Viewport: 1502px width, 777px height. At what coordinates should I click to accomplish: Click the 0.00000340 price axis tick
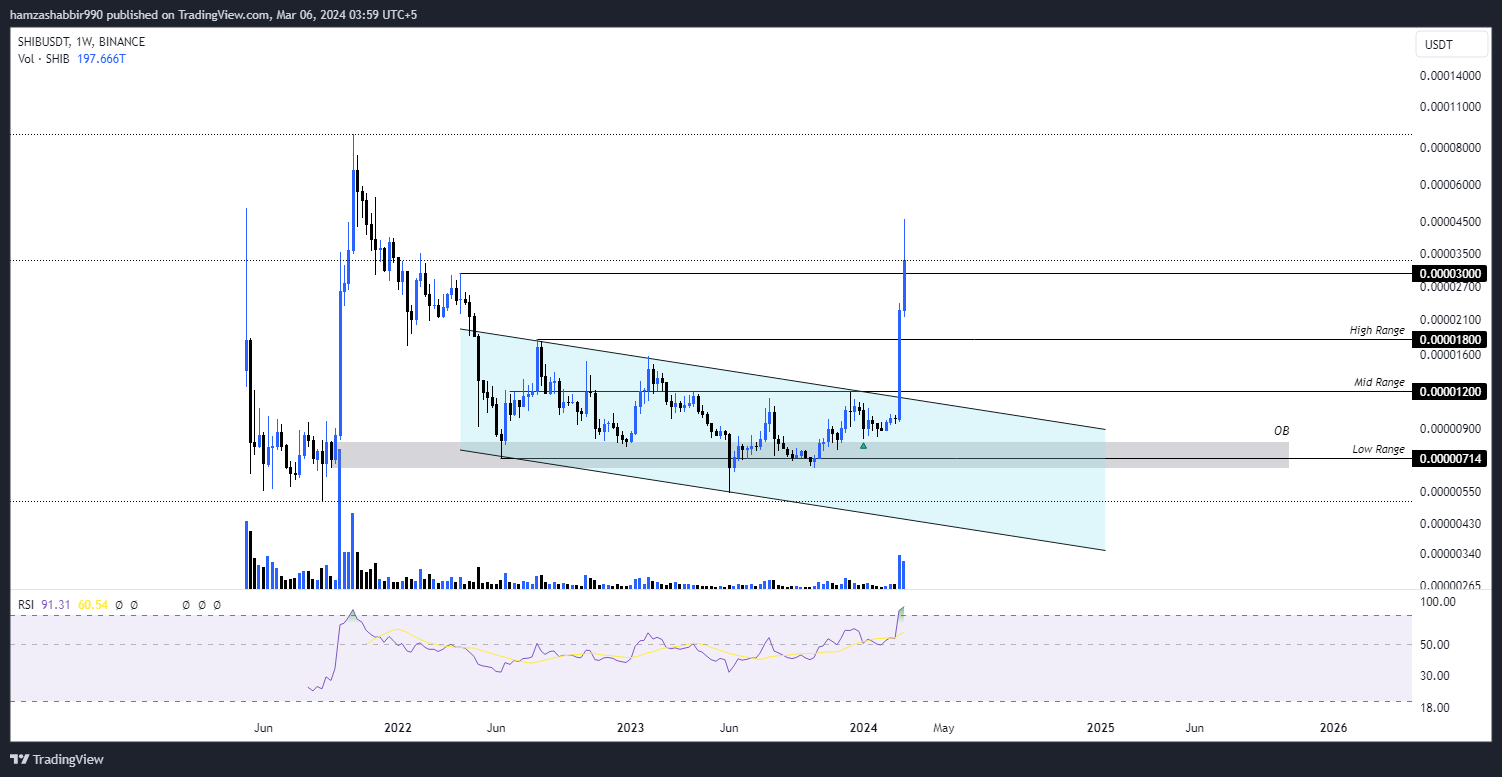pyautogui.click(x=1450, y=553)
